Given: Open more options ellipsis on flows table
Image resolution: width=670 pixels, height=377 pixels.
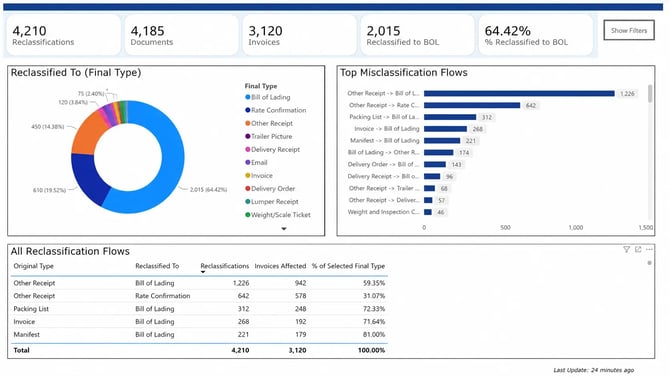Looking at the screenshot, I should pos(649,249).
